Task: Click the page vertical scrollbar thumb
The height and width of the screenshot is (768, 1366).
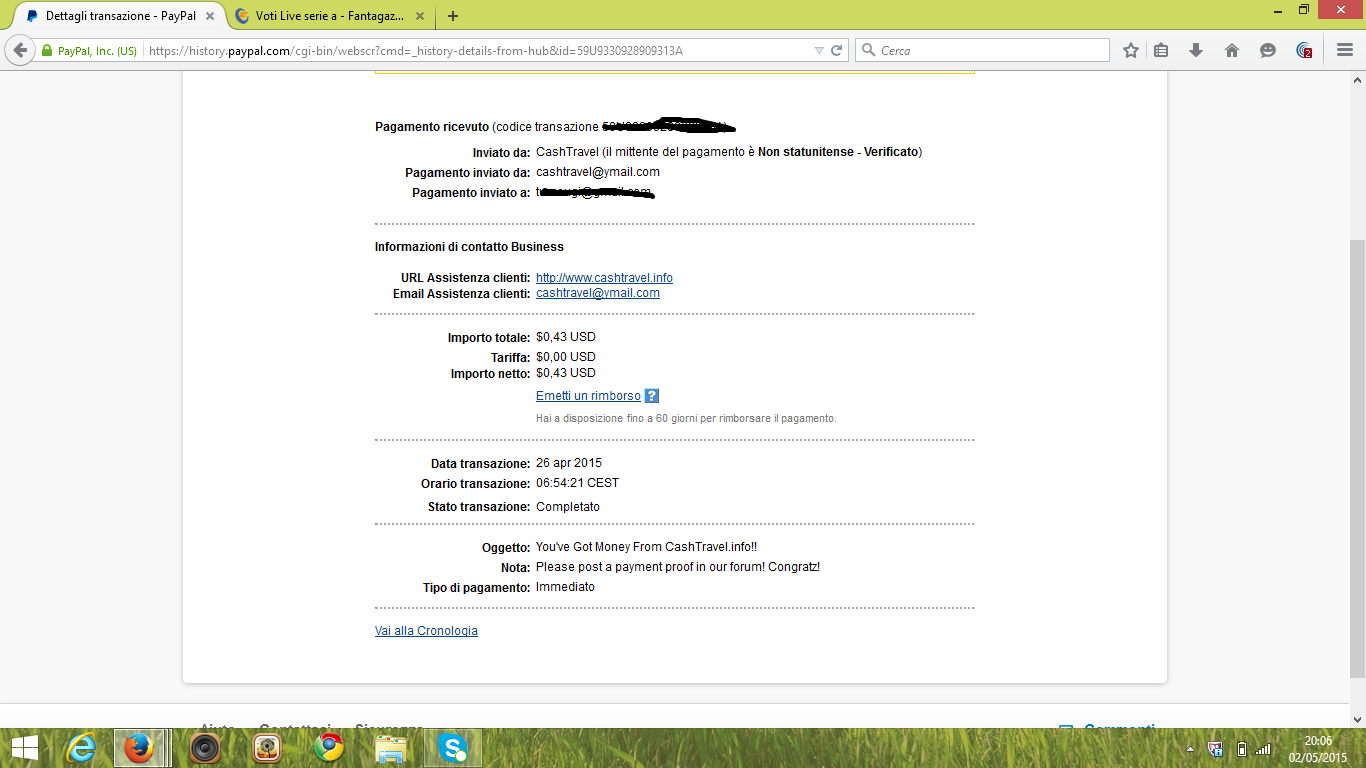Action: (x=1357, y=459)
